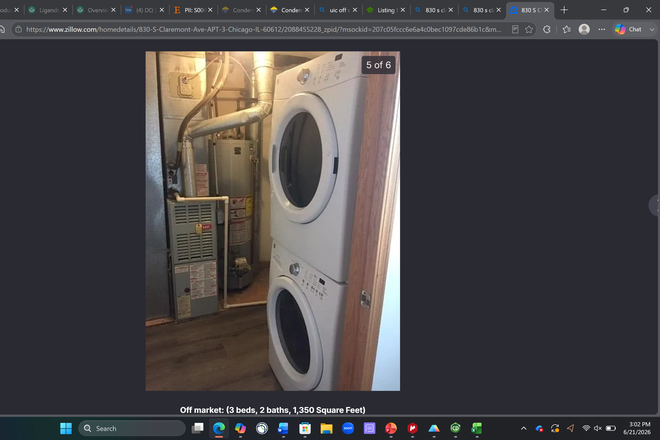Screen dimensions: 660x440
Task: Close the uic off c tab
Action: click(x=355, y=10)
